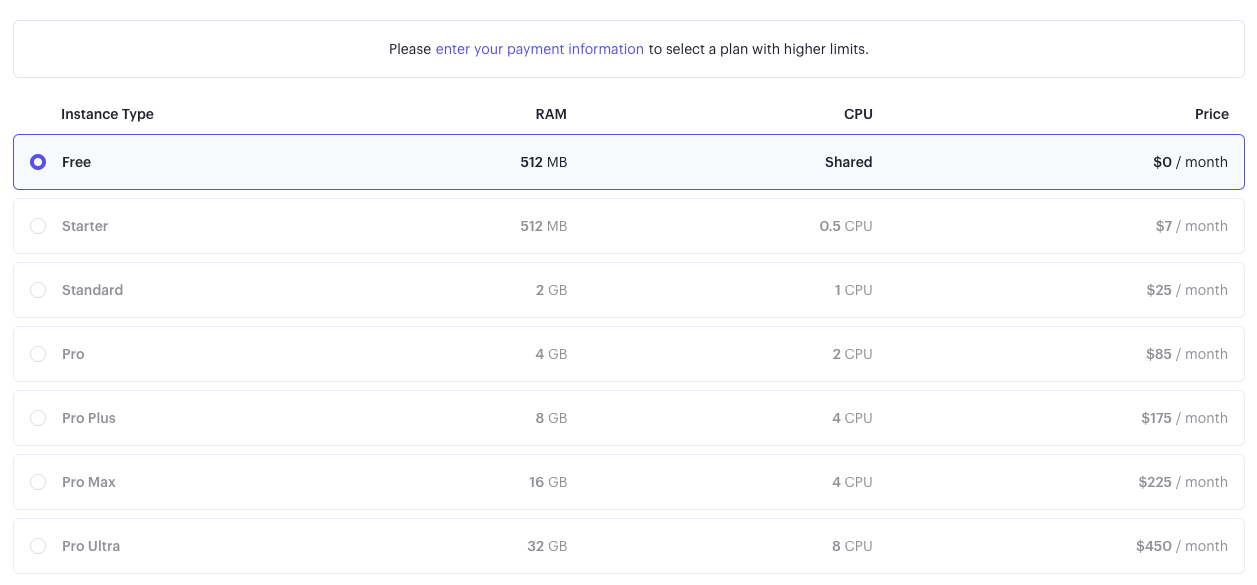
Task: Choose the Pro Max radio button
Action: point(38,482)
